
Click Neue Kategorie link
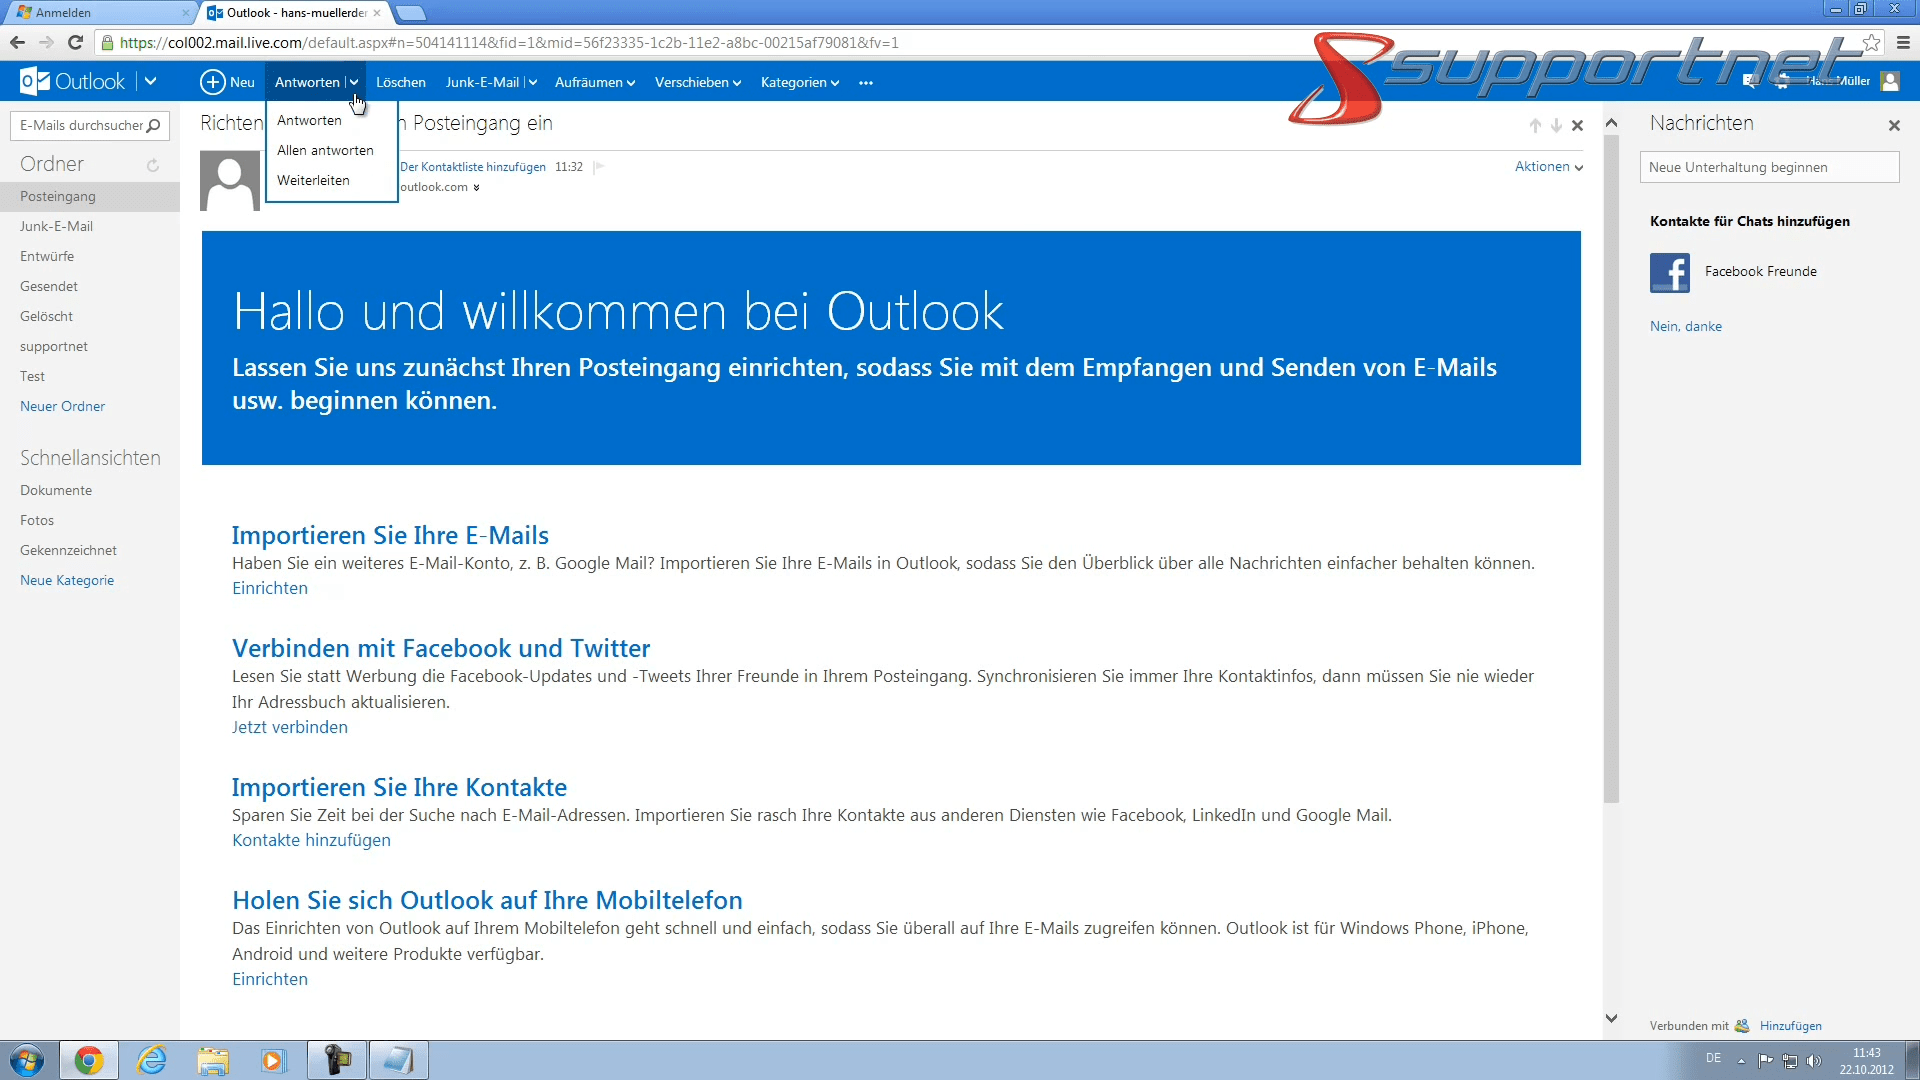click(x=67, y=580)
